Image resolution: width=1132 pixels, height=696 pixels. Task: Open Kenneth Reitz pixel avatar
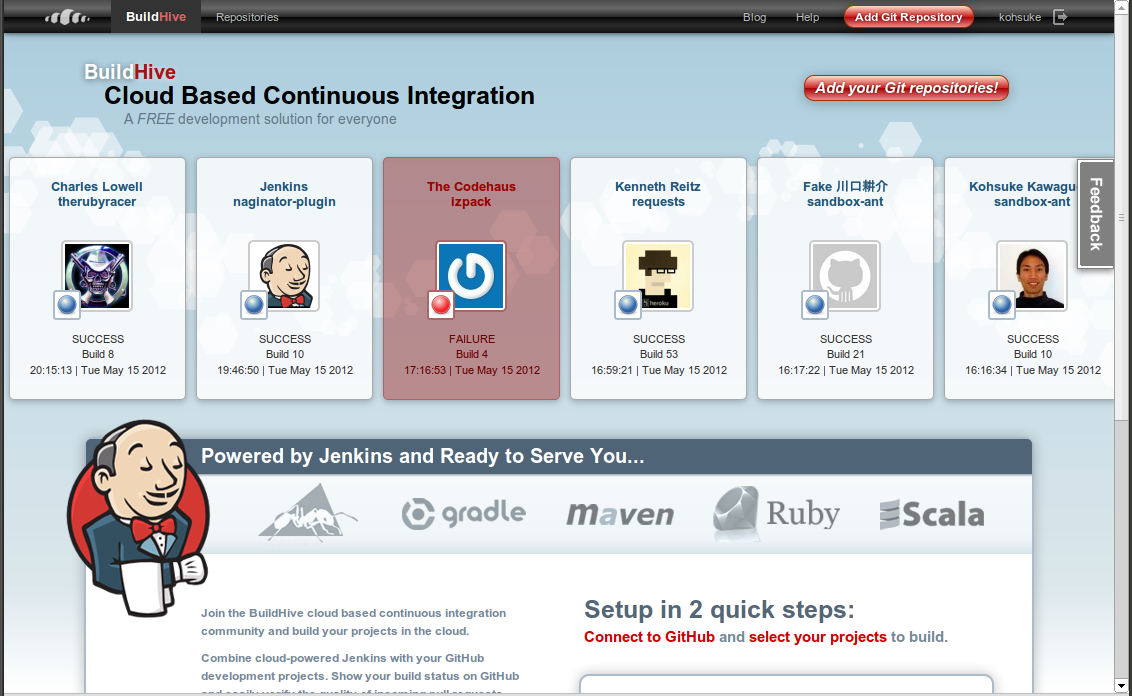click(x=658, y=276)
